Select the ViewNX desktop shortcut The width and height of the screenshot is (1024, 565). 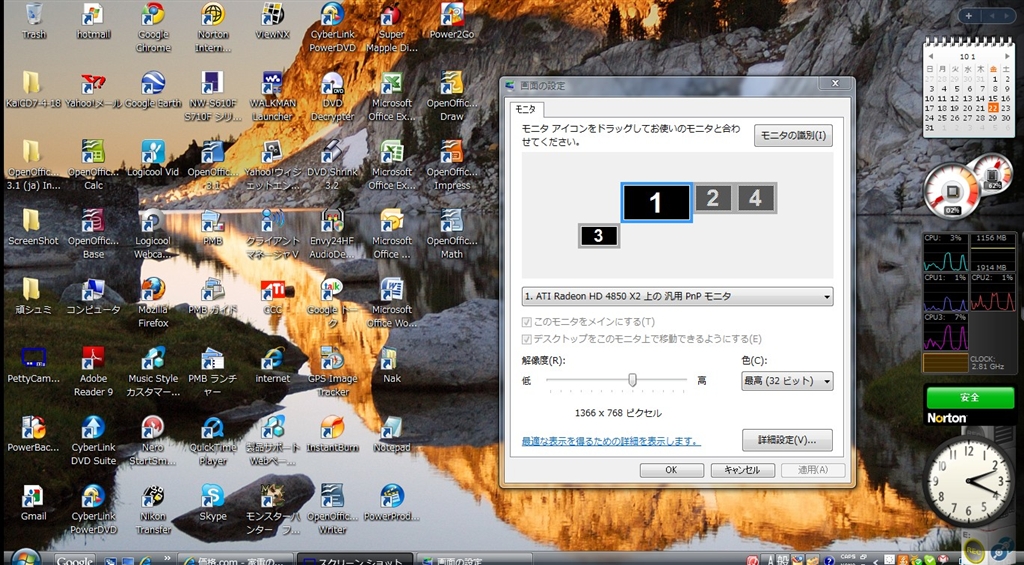pos(272,21)
